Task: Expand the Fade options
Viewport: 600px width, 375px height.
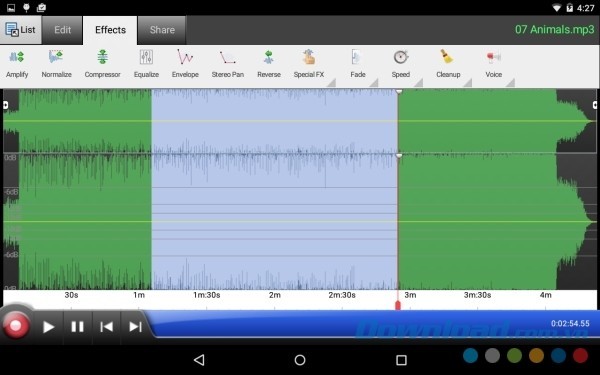Action: pyautogui.click(x=358, y=64)
